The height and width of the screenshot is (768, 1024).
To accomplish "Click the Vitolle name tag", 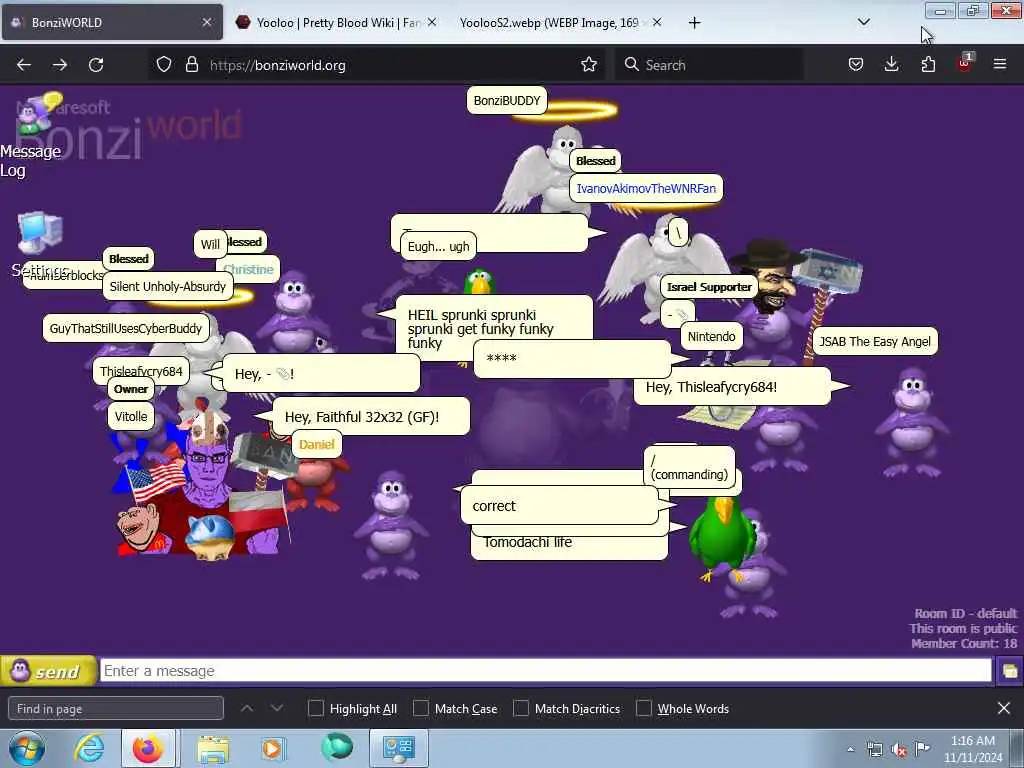I will tap(131, 416).
